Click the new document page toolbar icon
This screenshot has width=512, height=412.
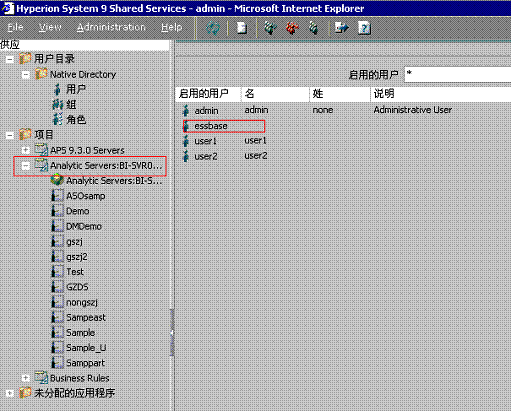(242, 28)
